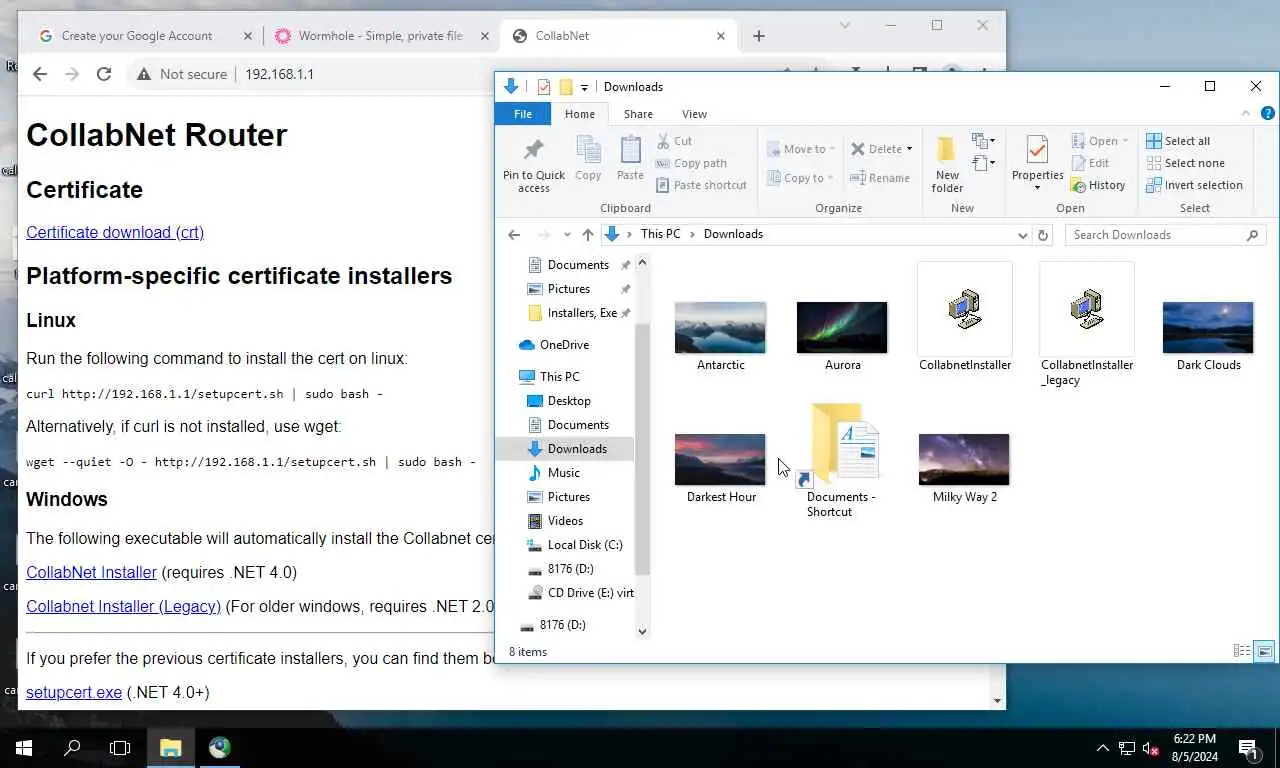
Task: Click Invert selection in ribbon
Action: [1194, 185]
